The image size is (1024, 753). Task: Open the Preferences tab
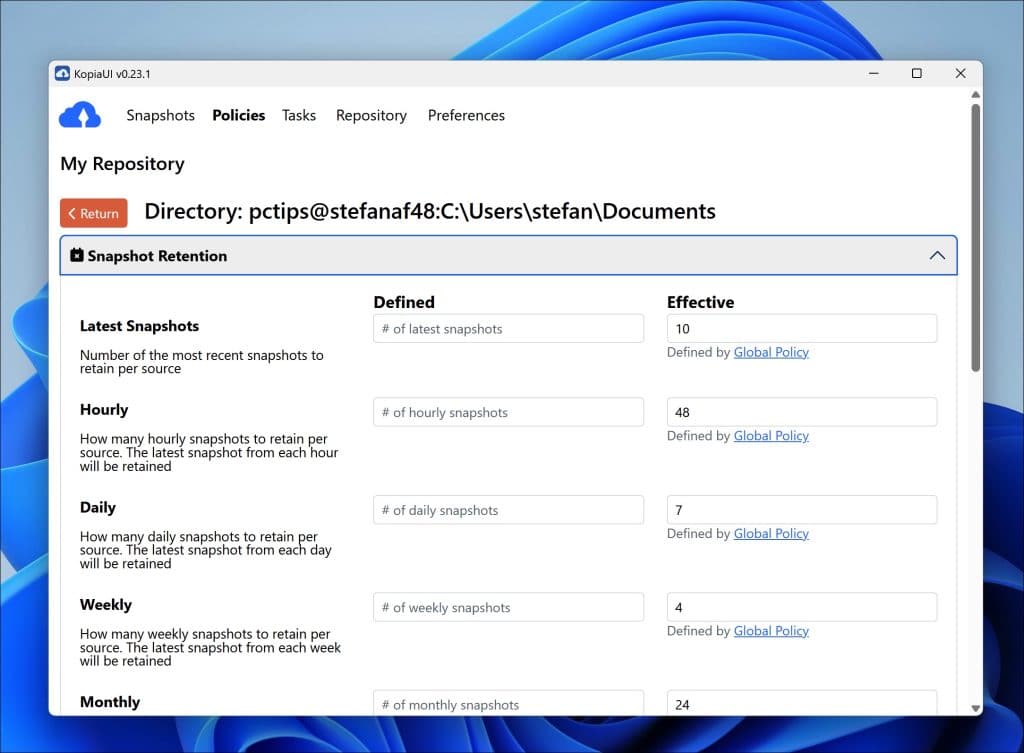click(x=466, y=116)
